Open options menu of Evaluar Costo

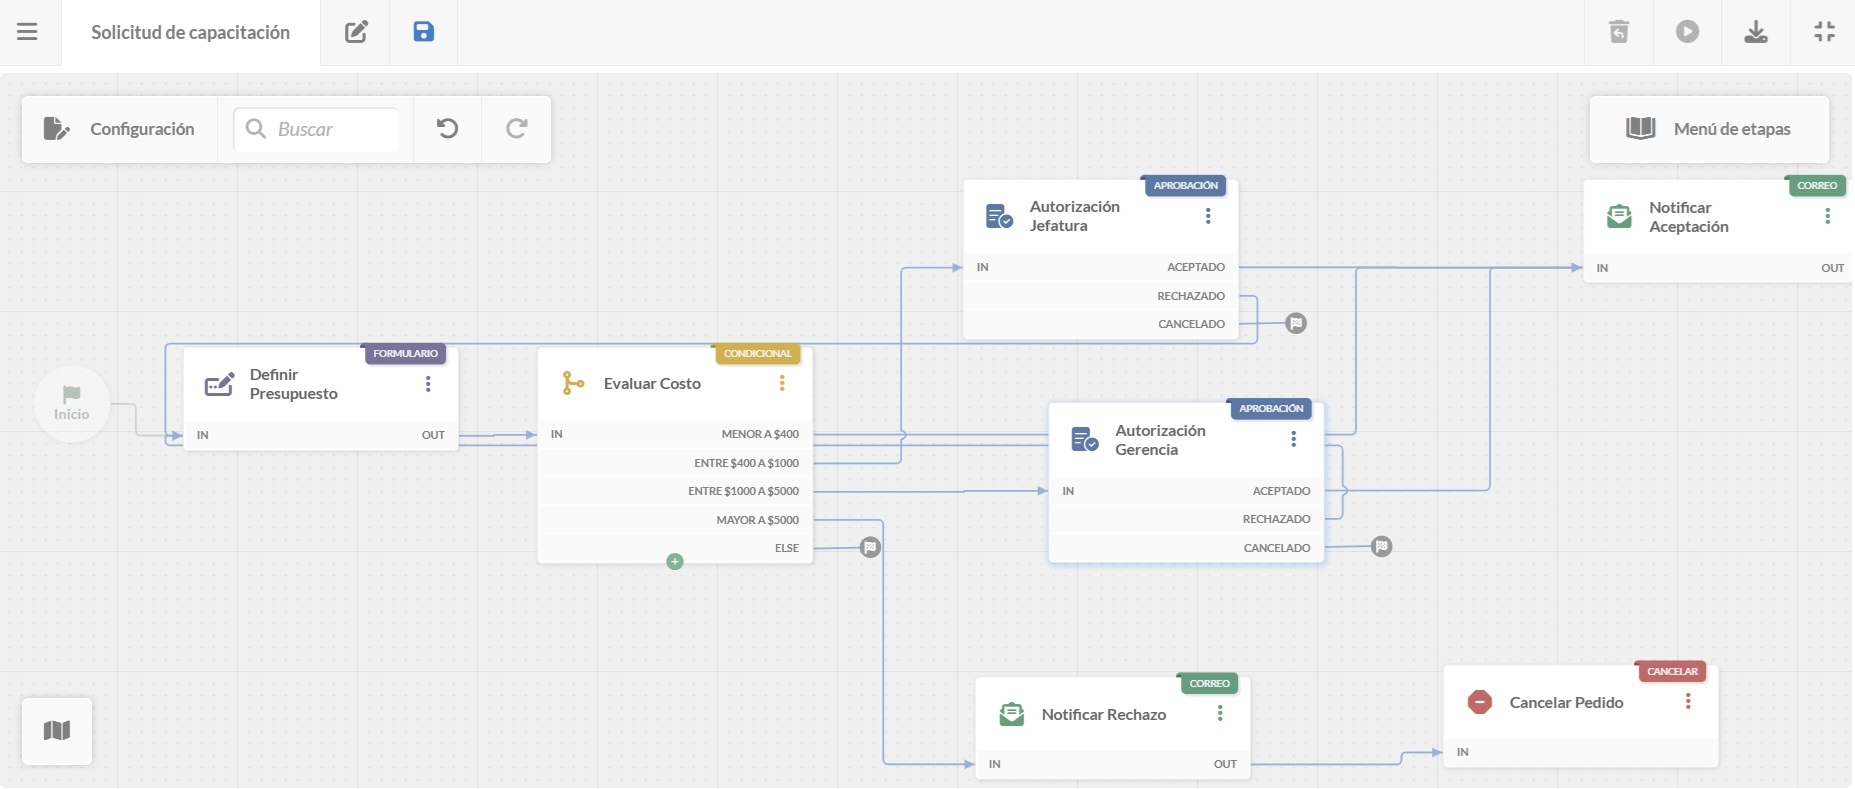(782, 384)
